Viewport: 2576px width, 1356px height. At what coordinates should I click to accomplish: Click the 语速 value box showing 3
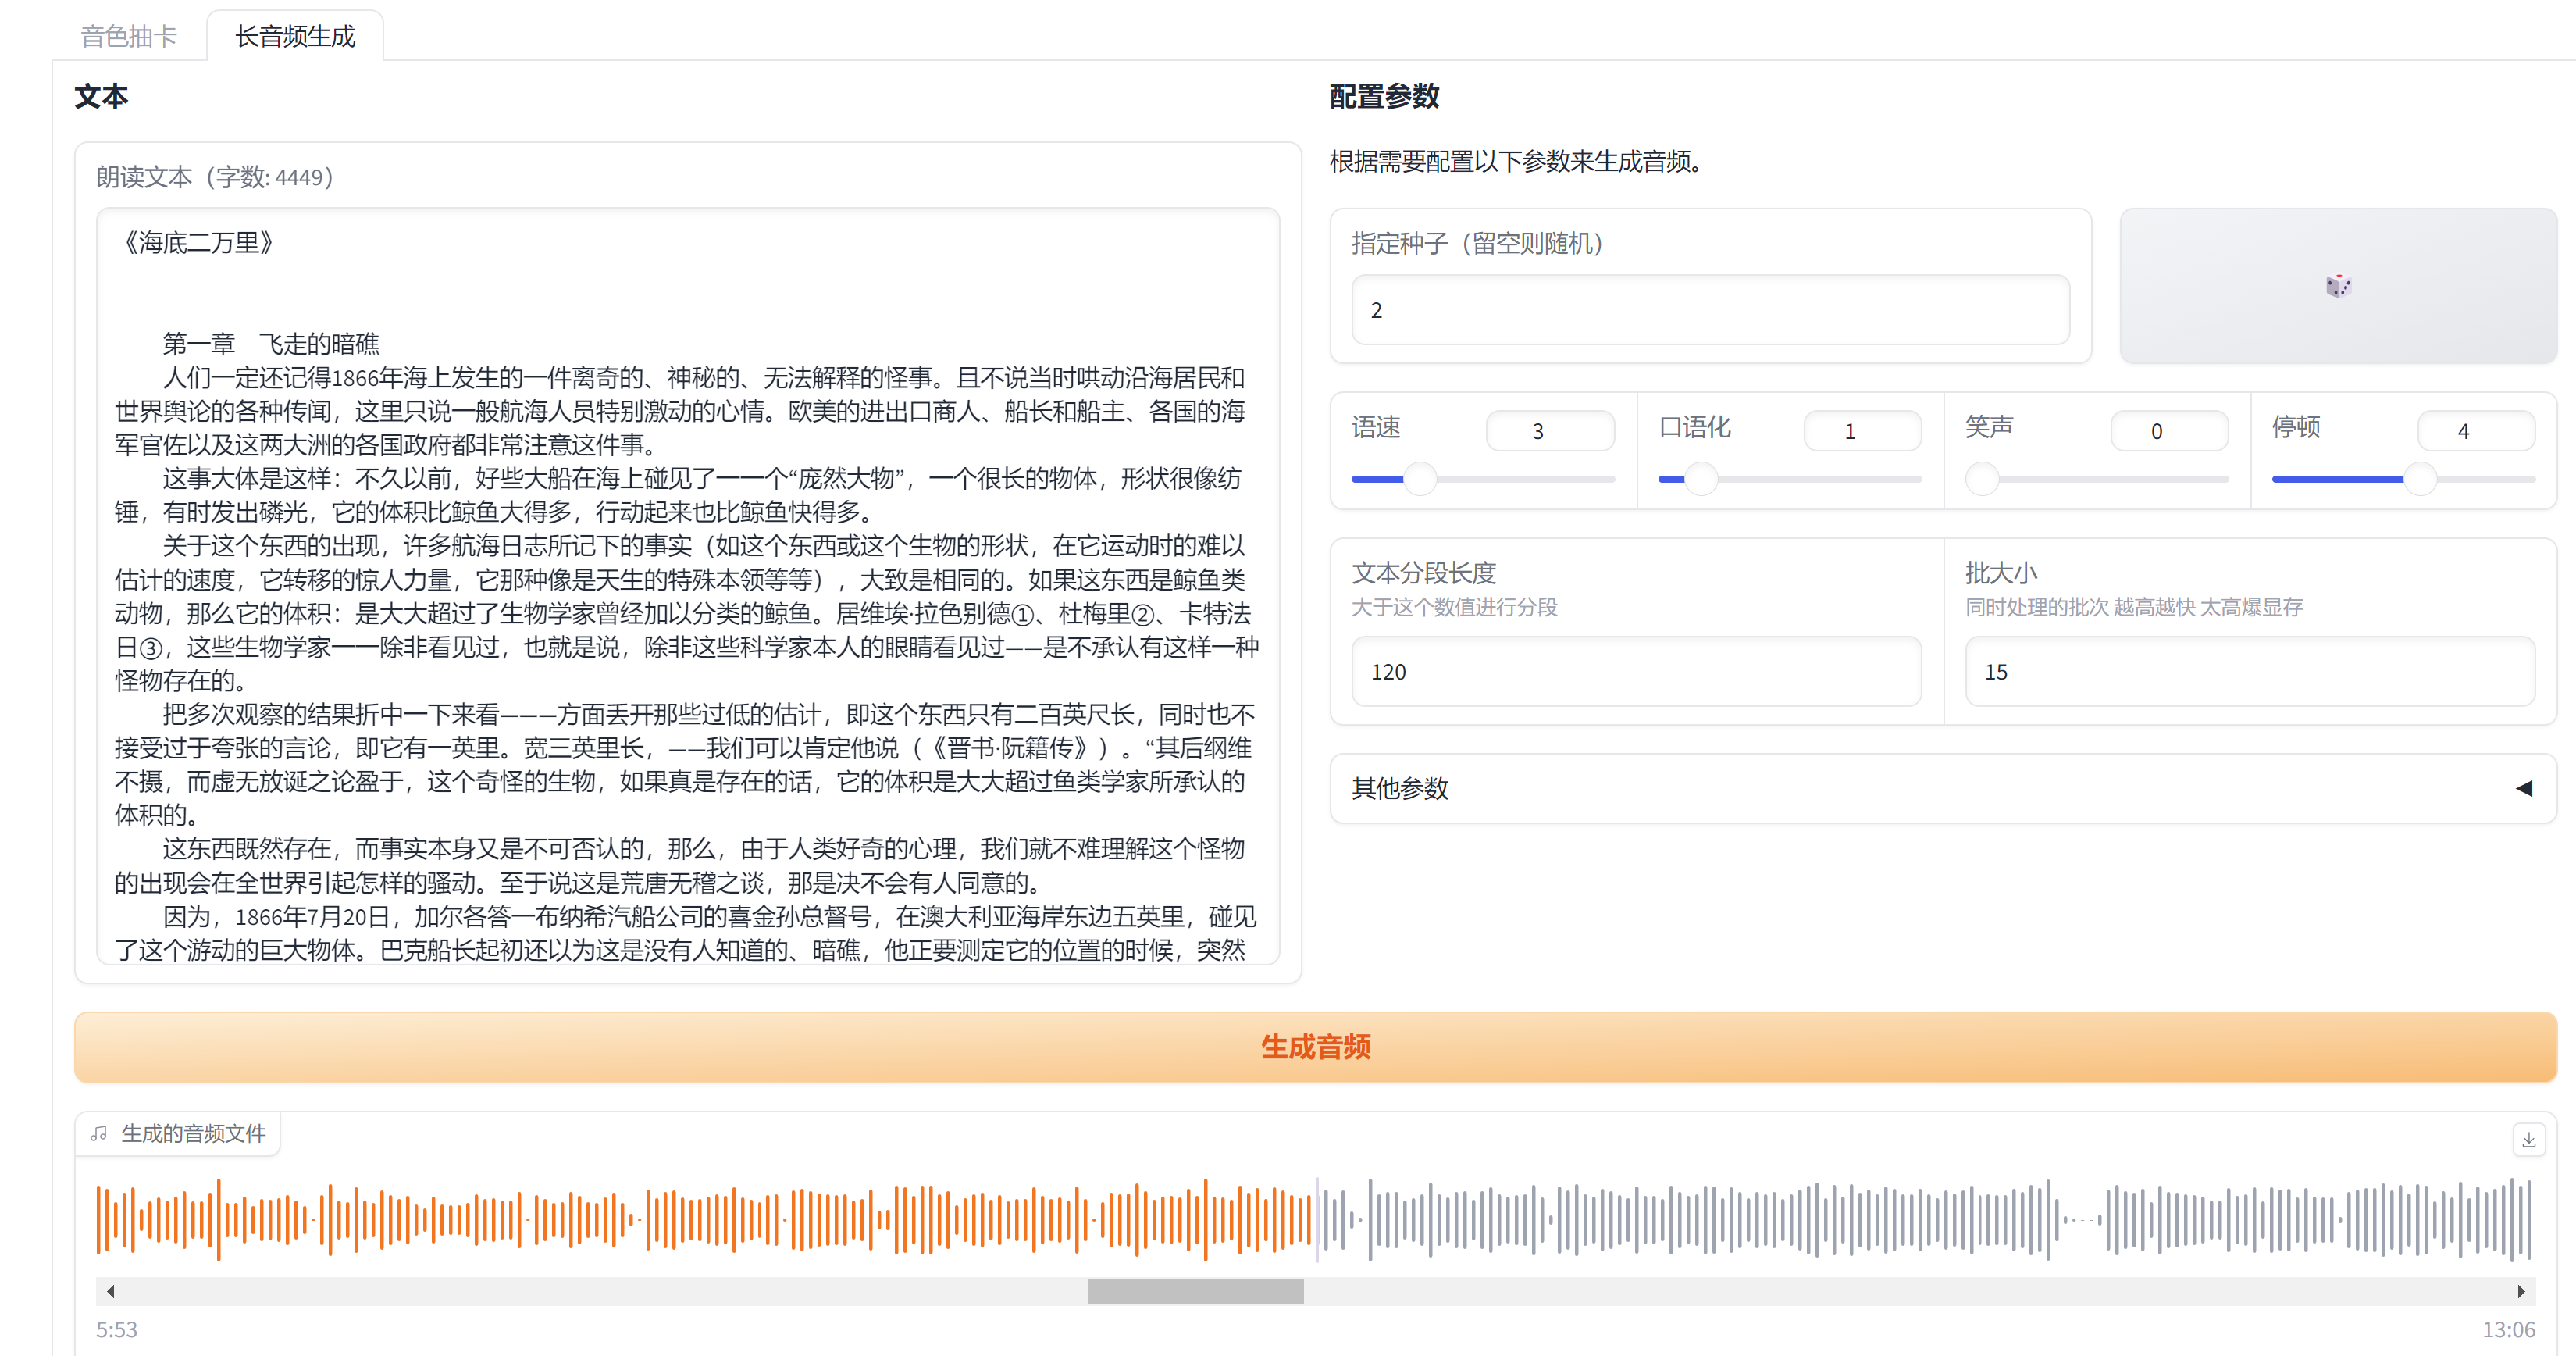1550,430
